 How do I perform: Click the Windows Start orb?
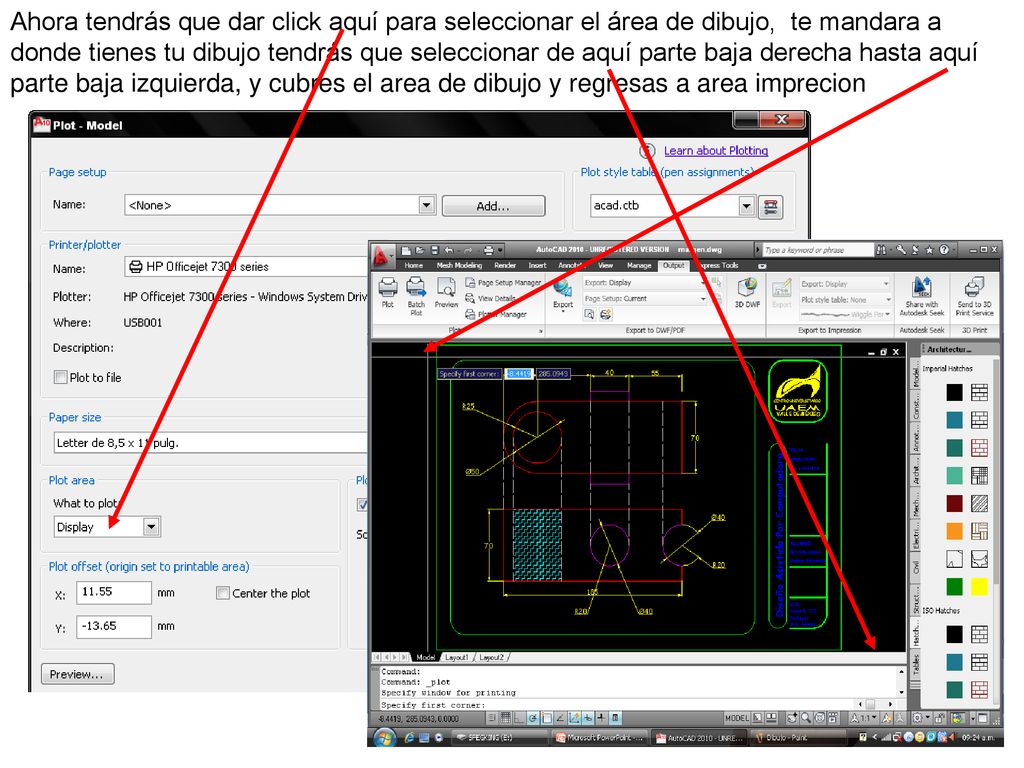click(x=385, y=737)
